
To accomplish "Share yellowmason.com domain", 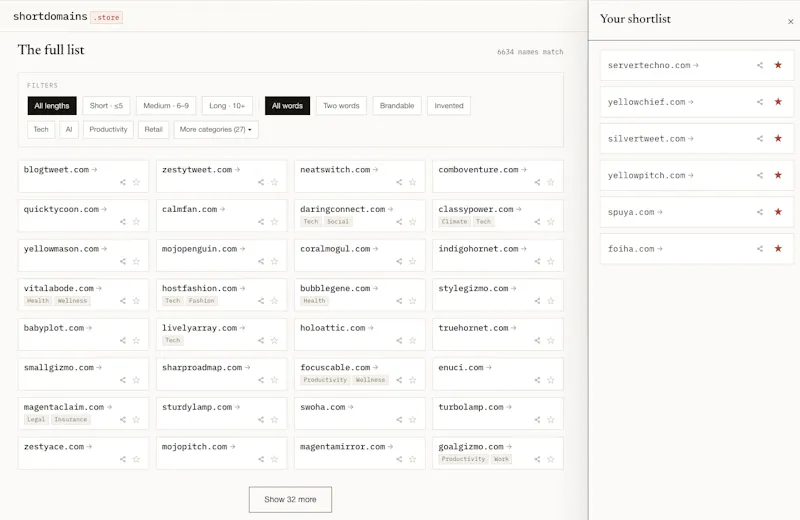I will 122,261.
